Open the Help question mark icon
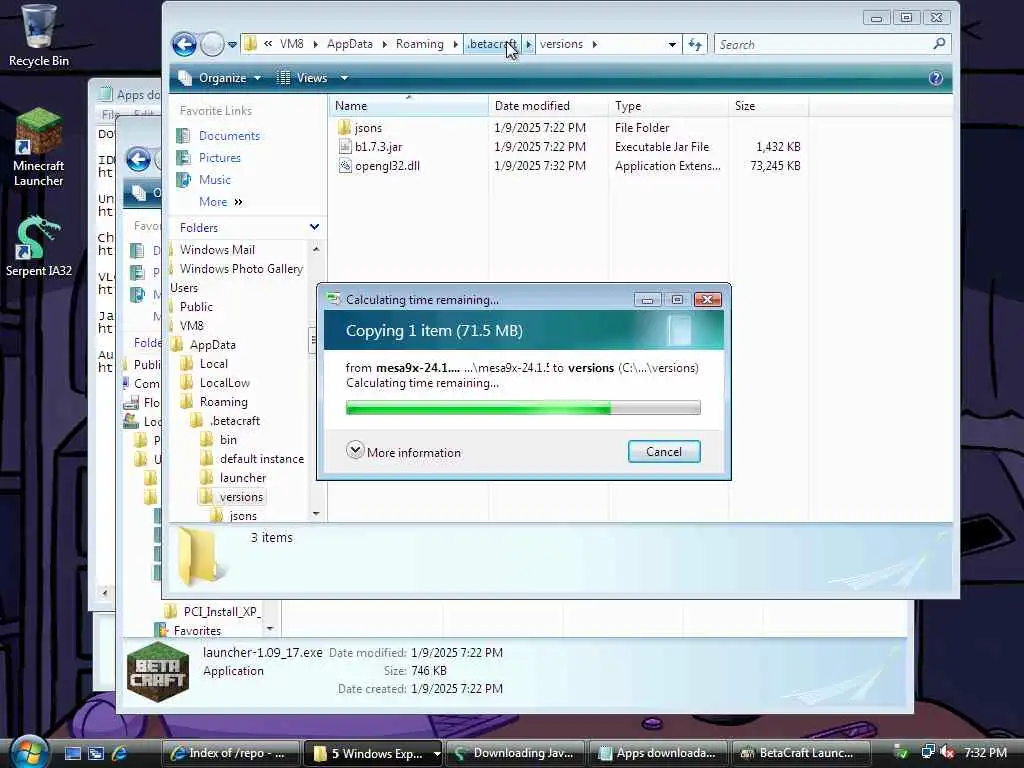1024x768 pixels. (x=935, y=78)
